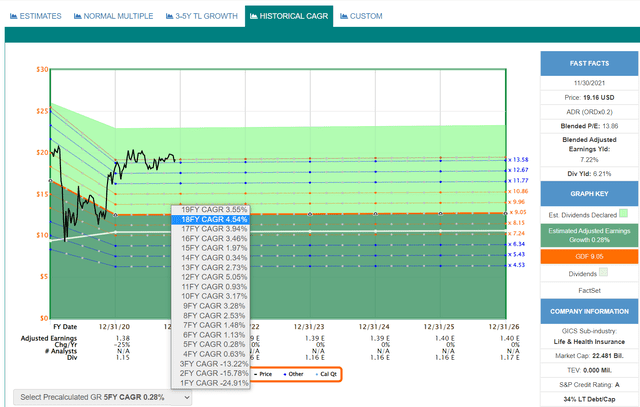This screenshot has width=640, height=407.
Task: Pick 17FY CAGR 3.94% from list
Action: click(210, 229)
